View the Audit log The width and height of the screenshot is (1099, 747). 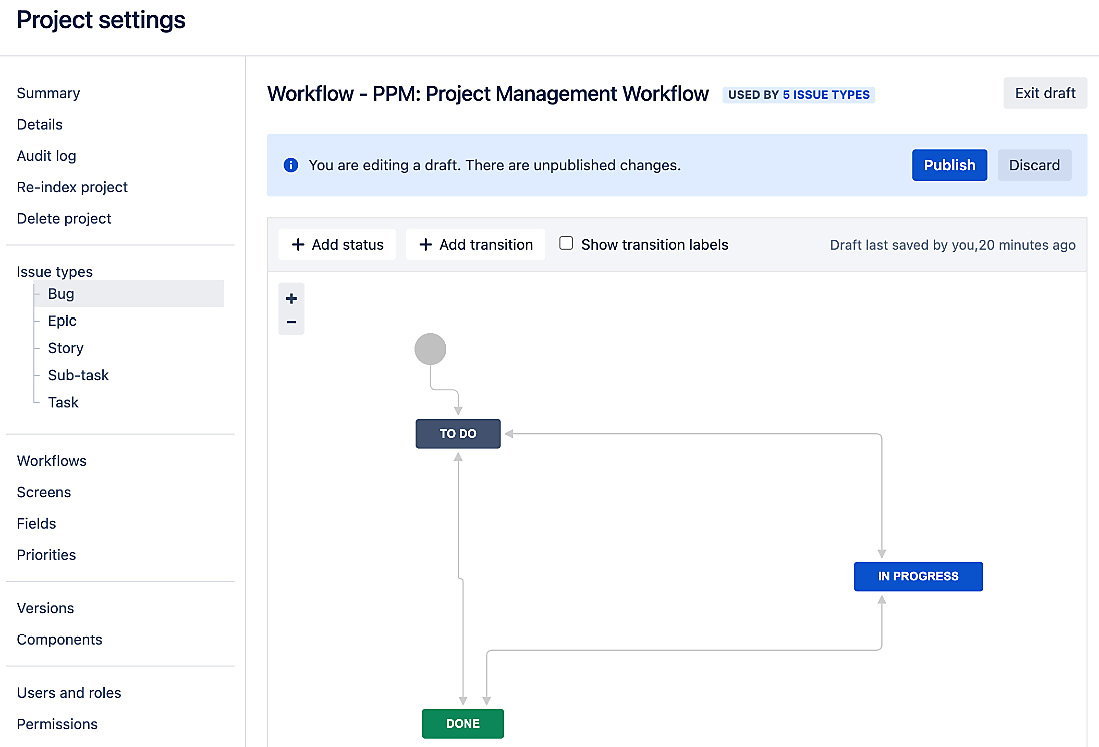coord(46,155)
